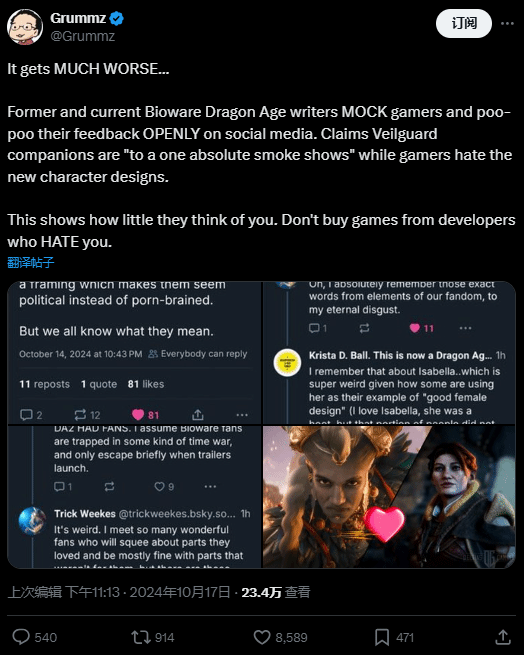Open the tweet's reply comments icon
Image resolution: width=524 pixels, height=655 pixels.
pyautogui.click(x=21, y=637)
